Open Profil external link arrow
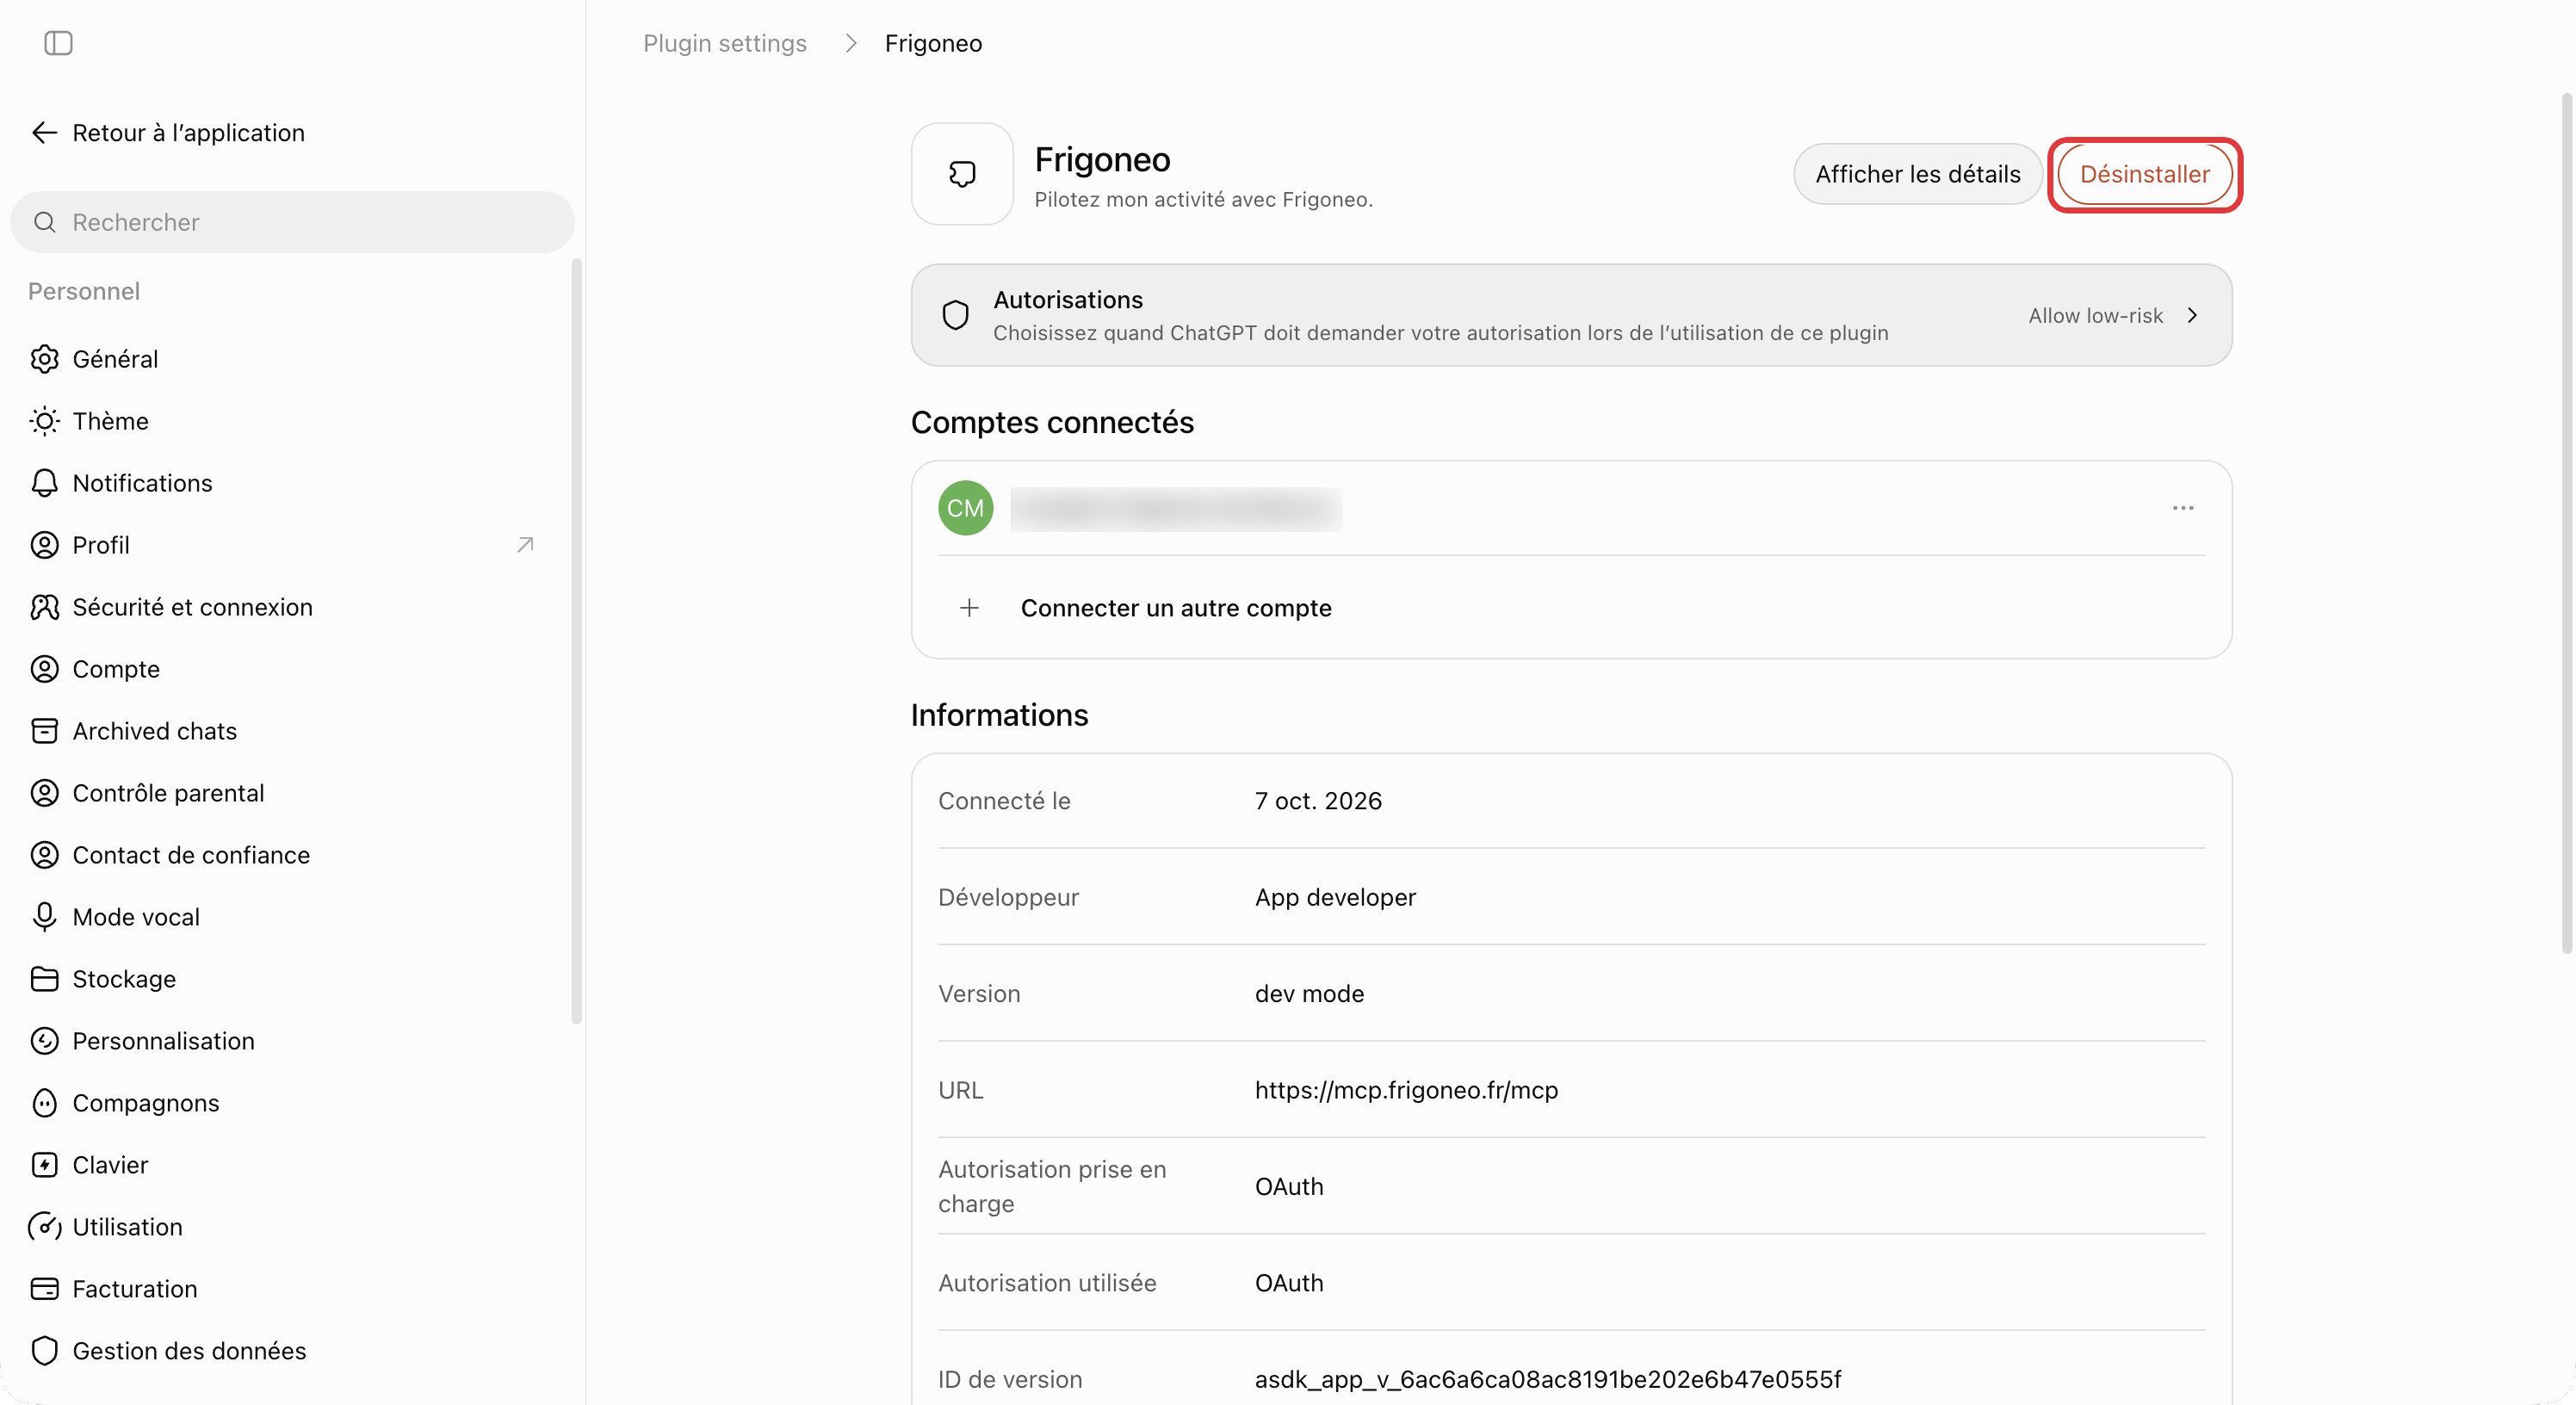2576x1405 pixels. tap(525, 545)
